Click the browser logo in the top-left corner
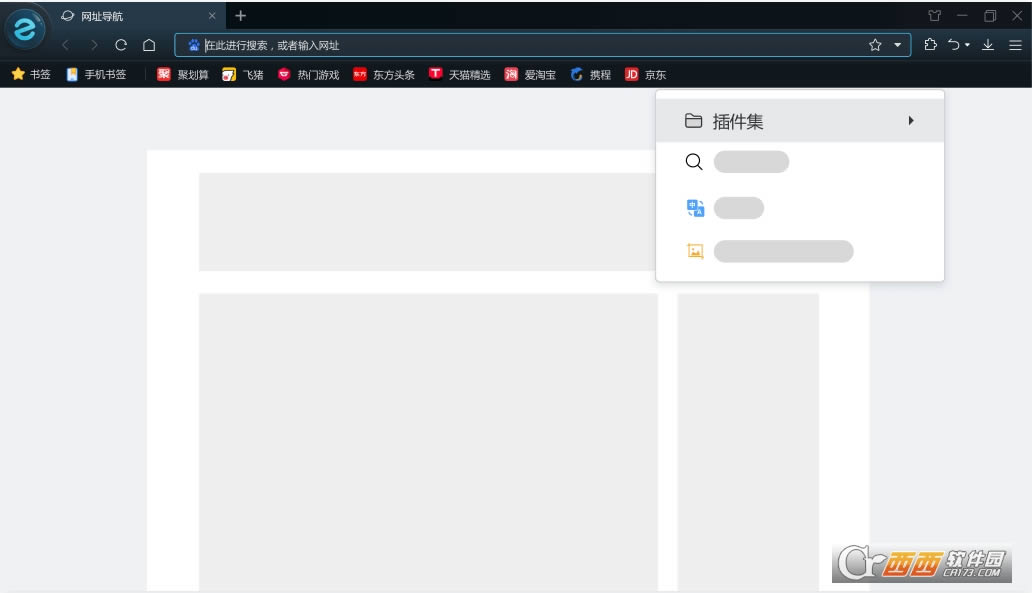Viewport: 1032px width, 593px height. (24, 29)
